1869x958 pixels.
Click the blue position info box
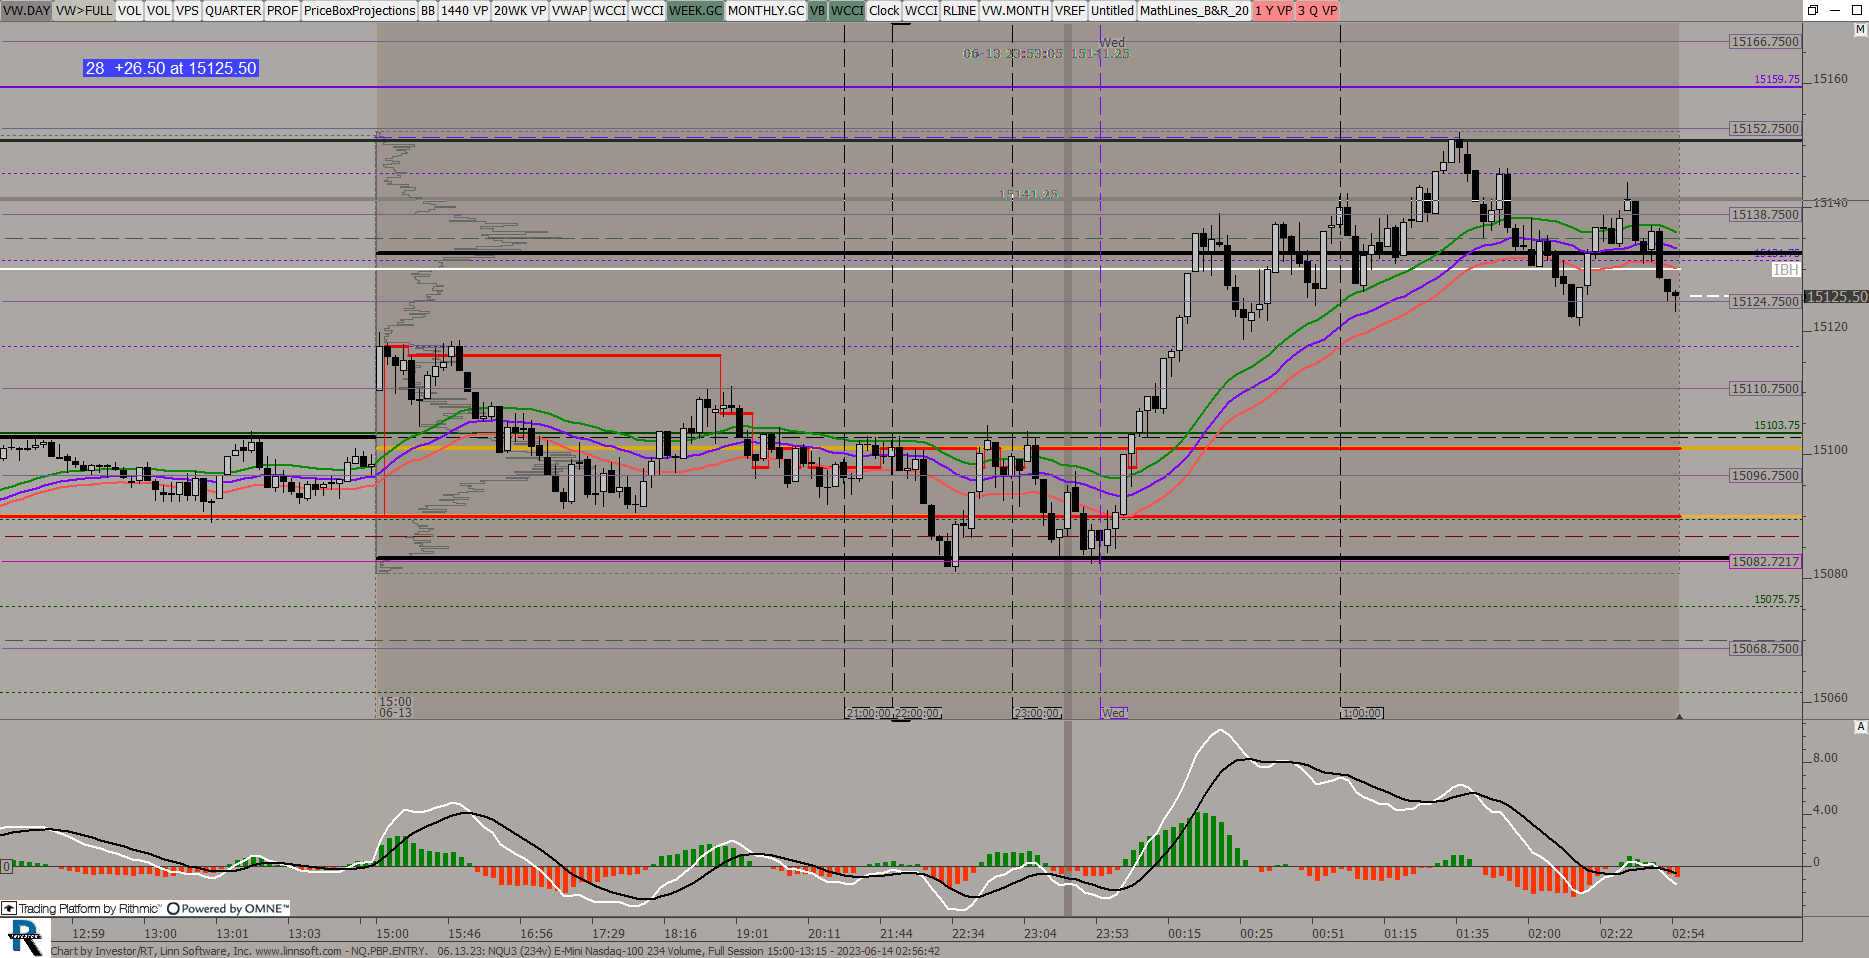tap(171, 68)
